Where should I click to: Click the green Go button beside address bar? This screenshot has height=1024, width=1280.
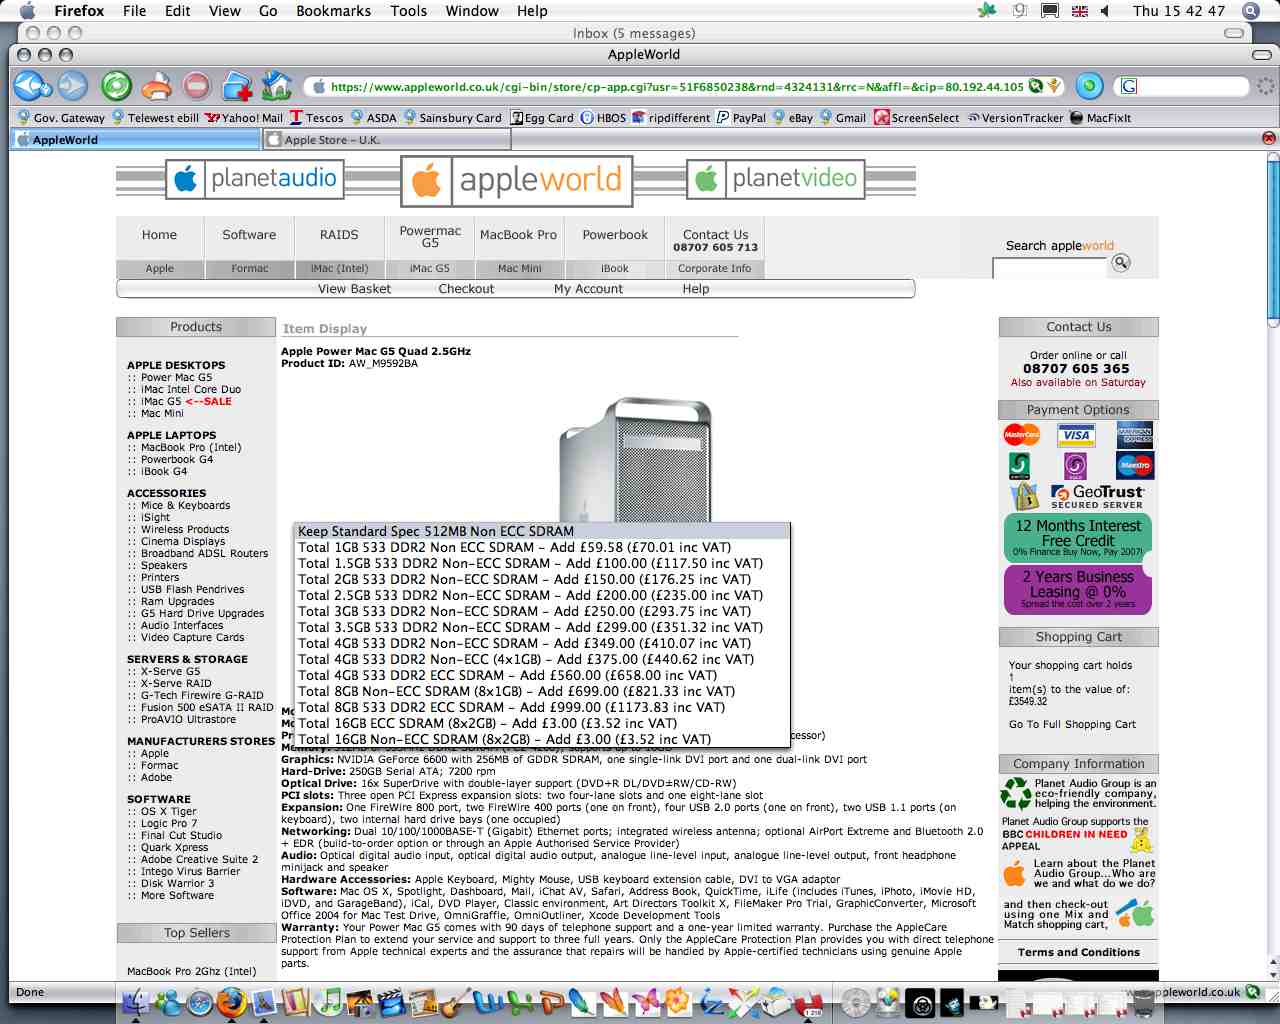pos(1090,86)
